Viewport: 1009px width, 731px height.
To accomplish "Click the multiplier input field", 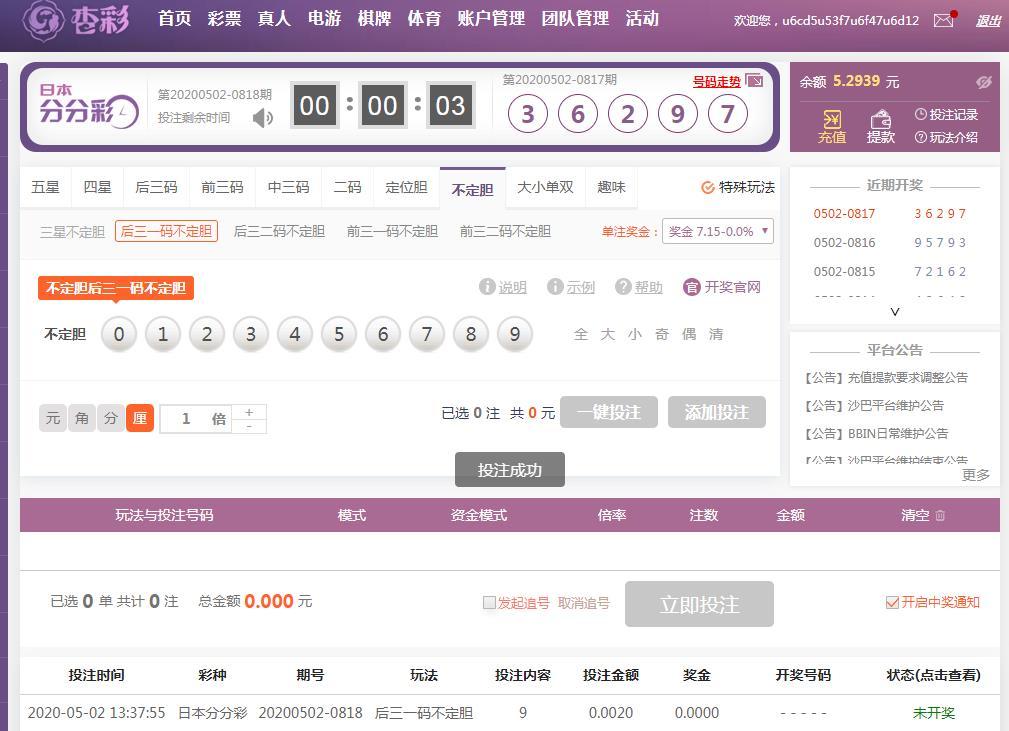I will click(196, 419).
